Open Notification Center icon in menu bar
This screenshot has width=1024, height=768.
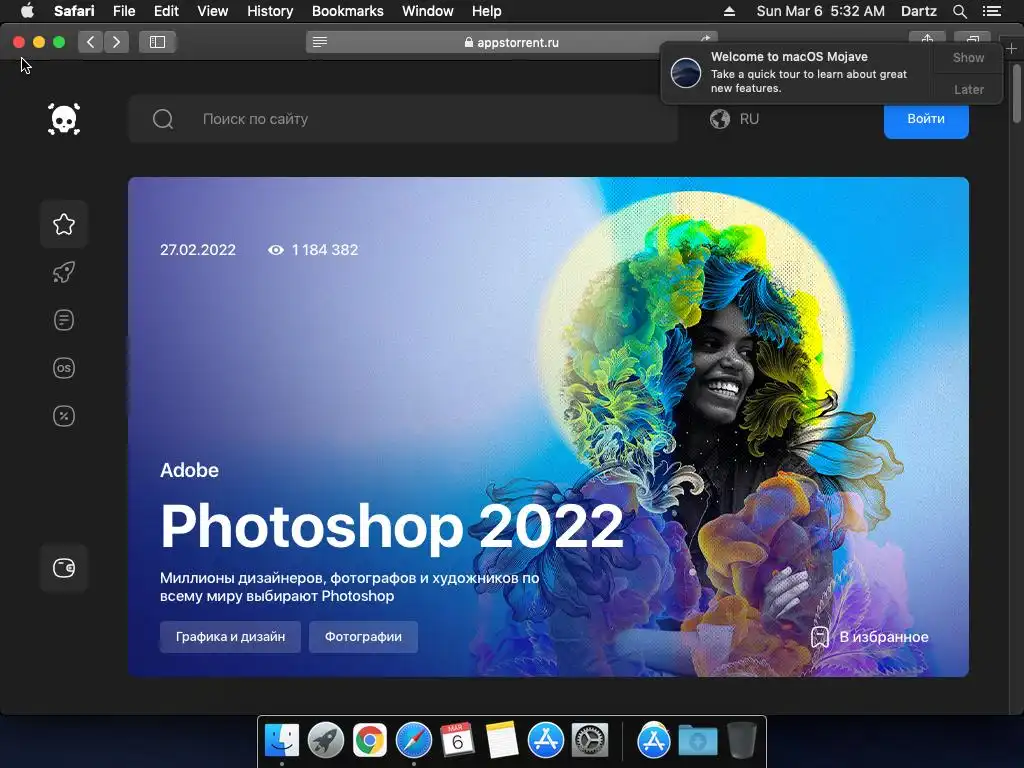(991, 11)
